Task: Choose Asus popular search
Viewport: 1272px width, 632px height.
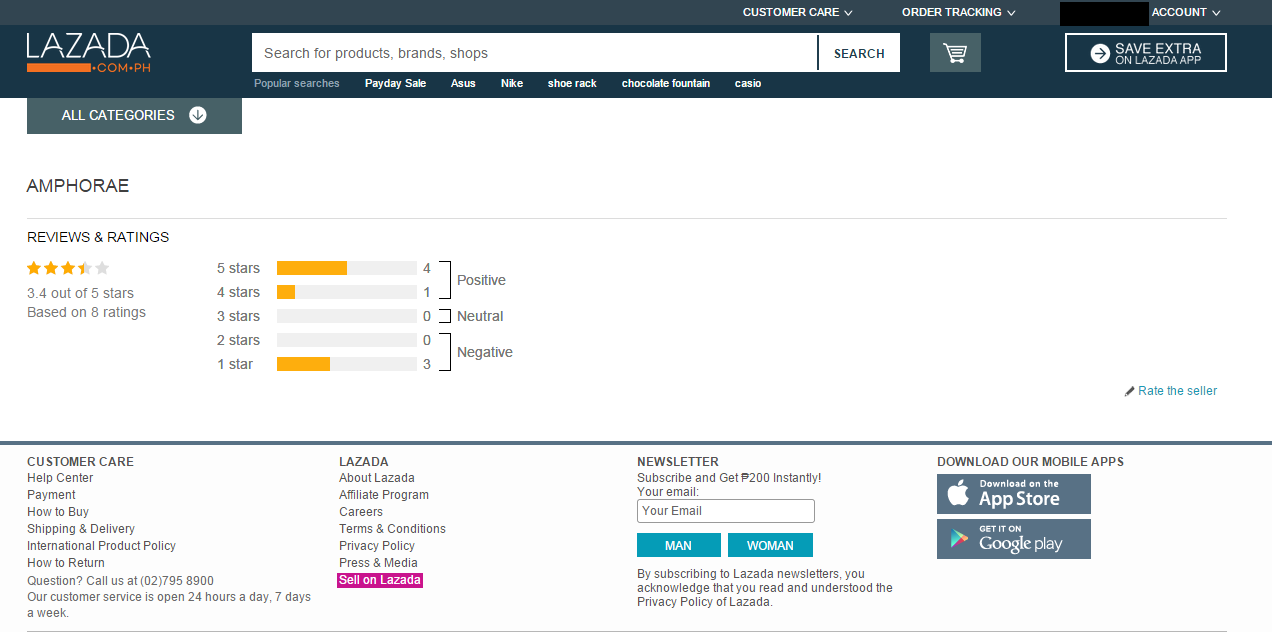Action: point(463,83)
